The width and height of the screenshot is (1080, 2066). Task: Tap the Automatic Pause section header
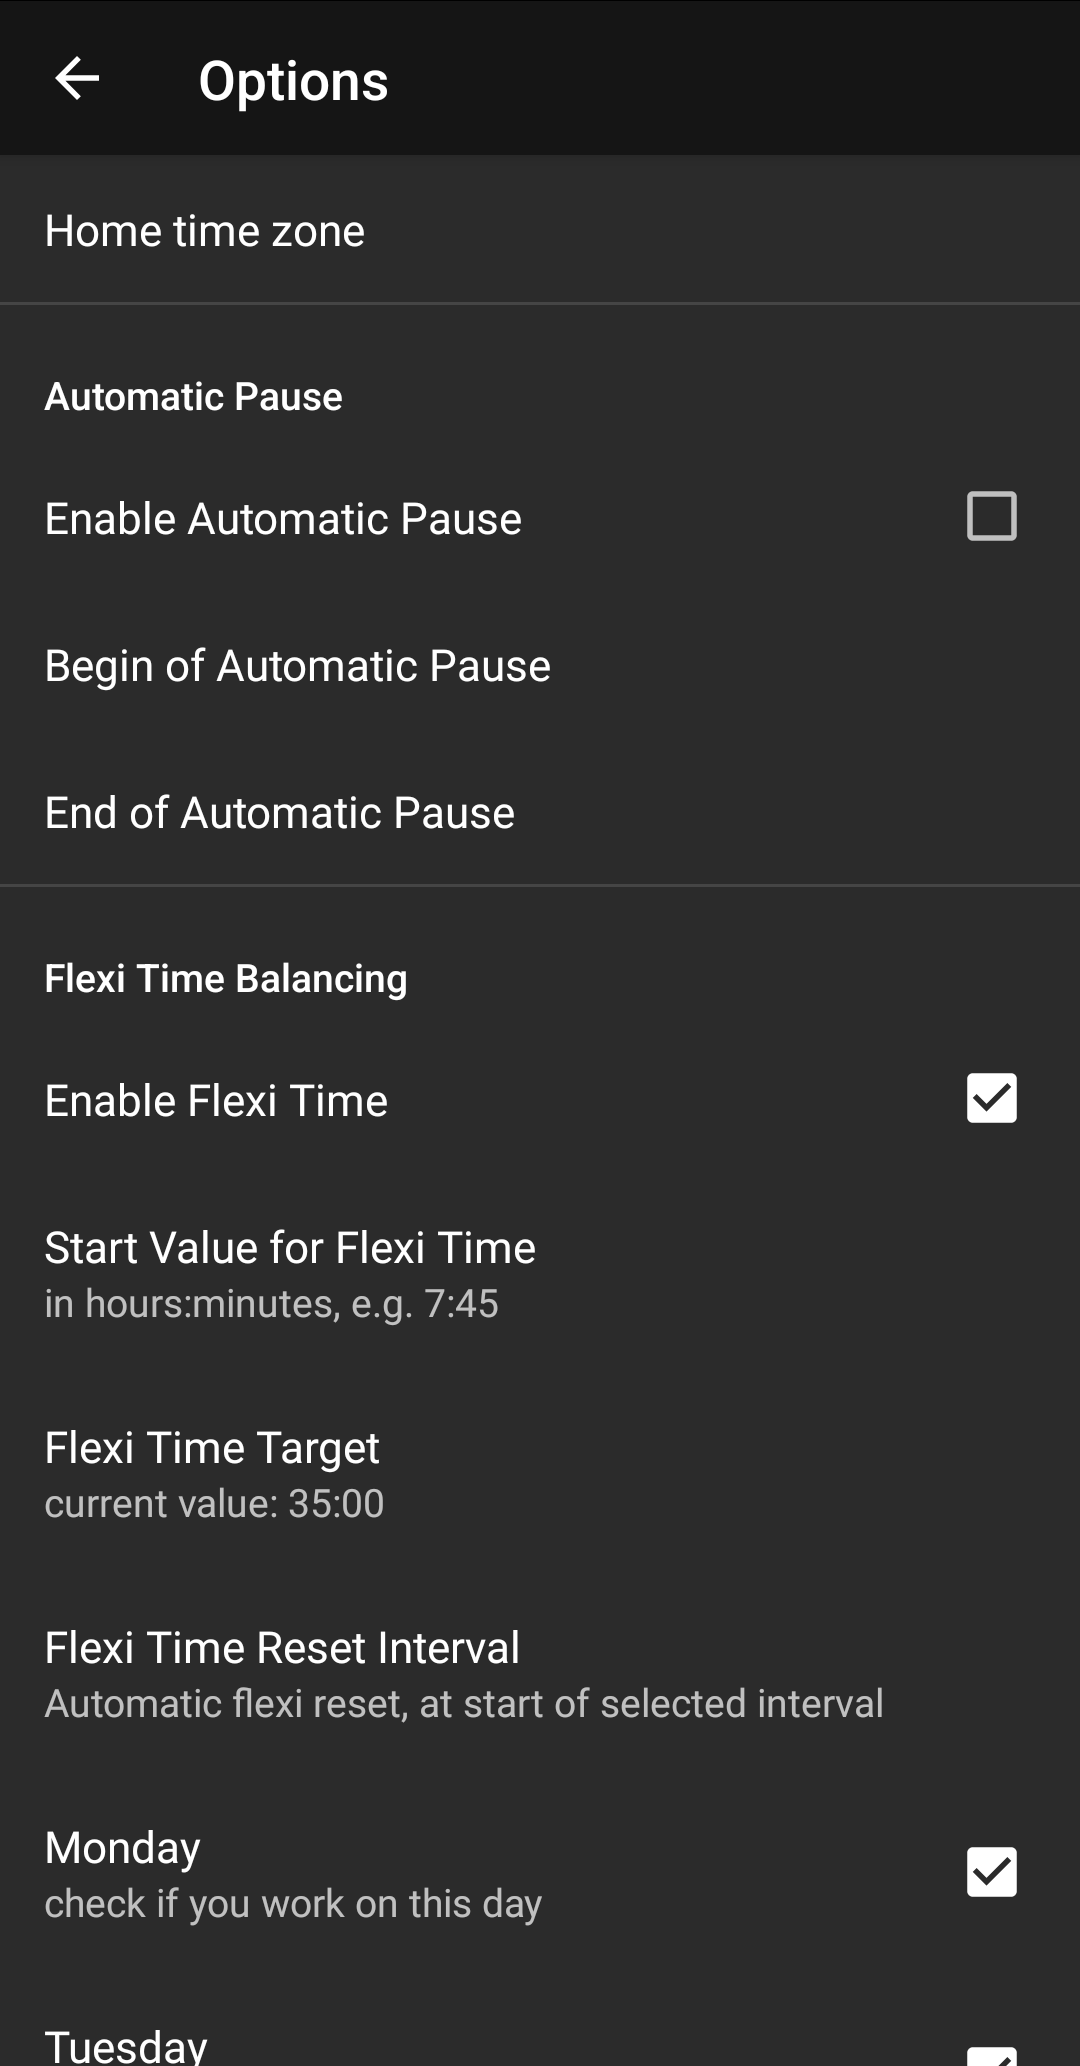tap(193, 397)
